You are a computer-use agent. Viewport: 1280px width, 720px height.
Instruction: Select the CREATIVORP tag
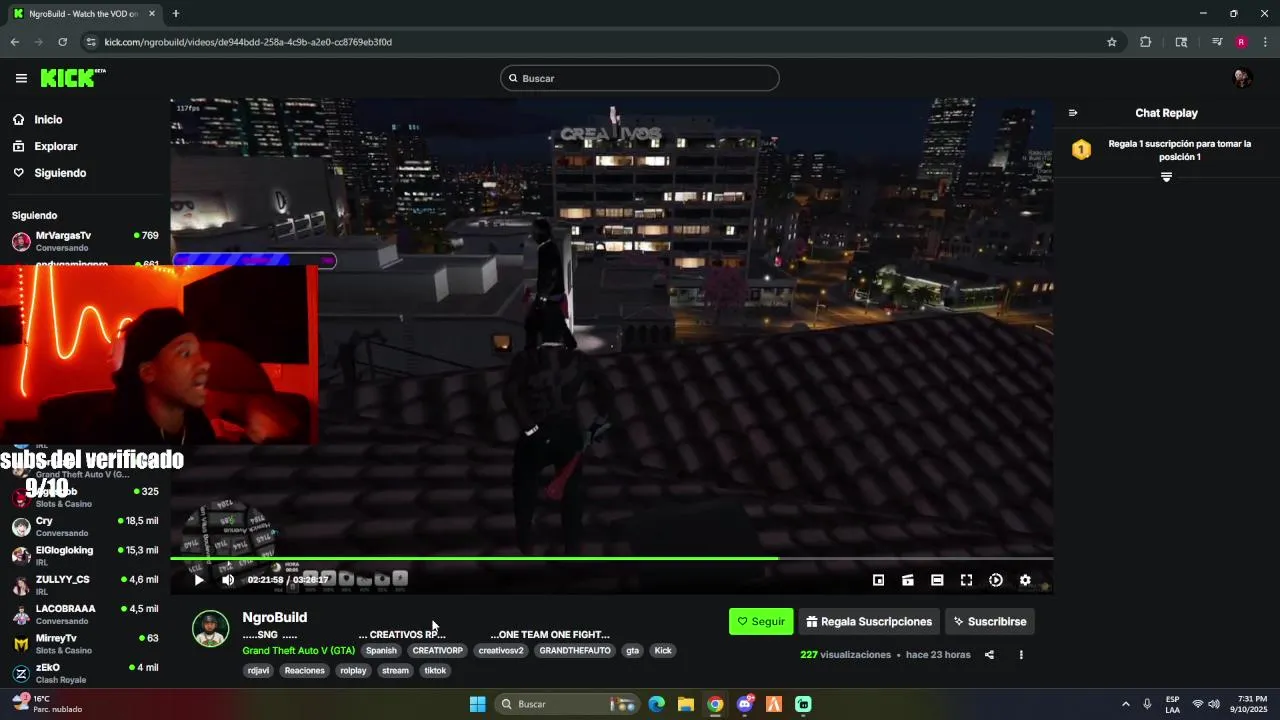438,650
